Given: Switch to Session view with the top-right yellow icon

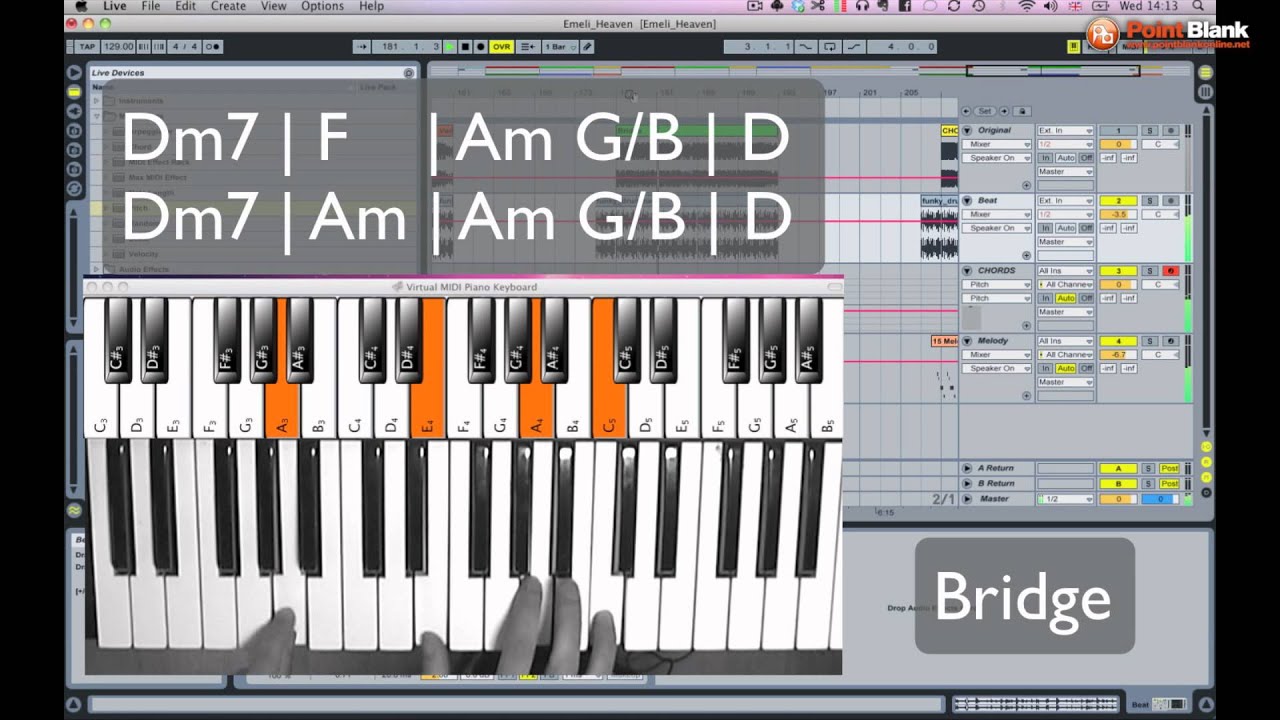Looking at the screenshot, I should coord(1205,72).
